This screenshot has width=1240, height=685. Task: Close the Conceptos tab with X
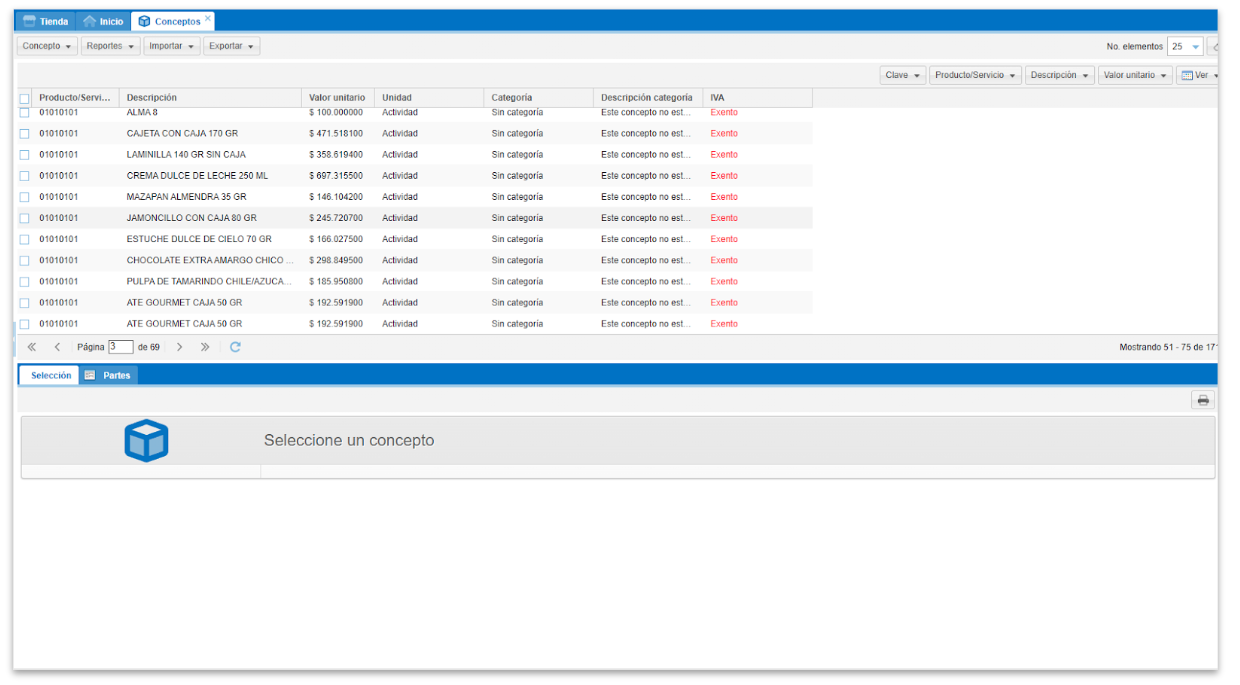[x=208, y=19]
